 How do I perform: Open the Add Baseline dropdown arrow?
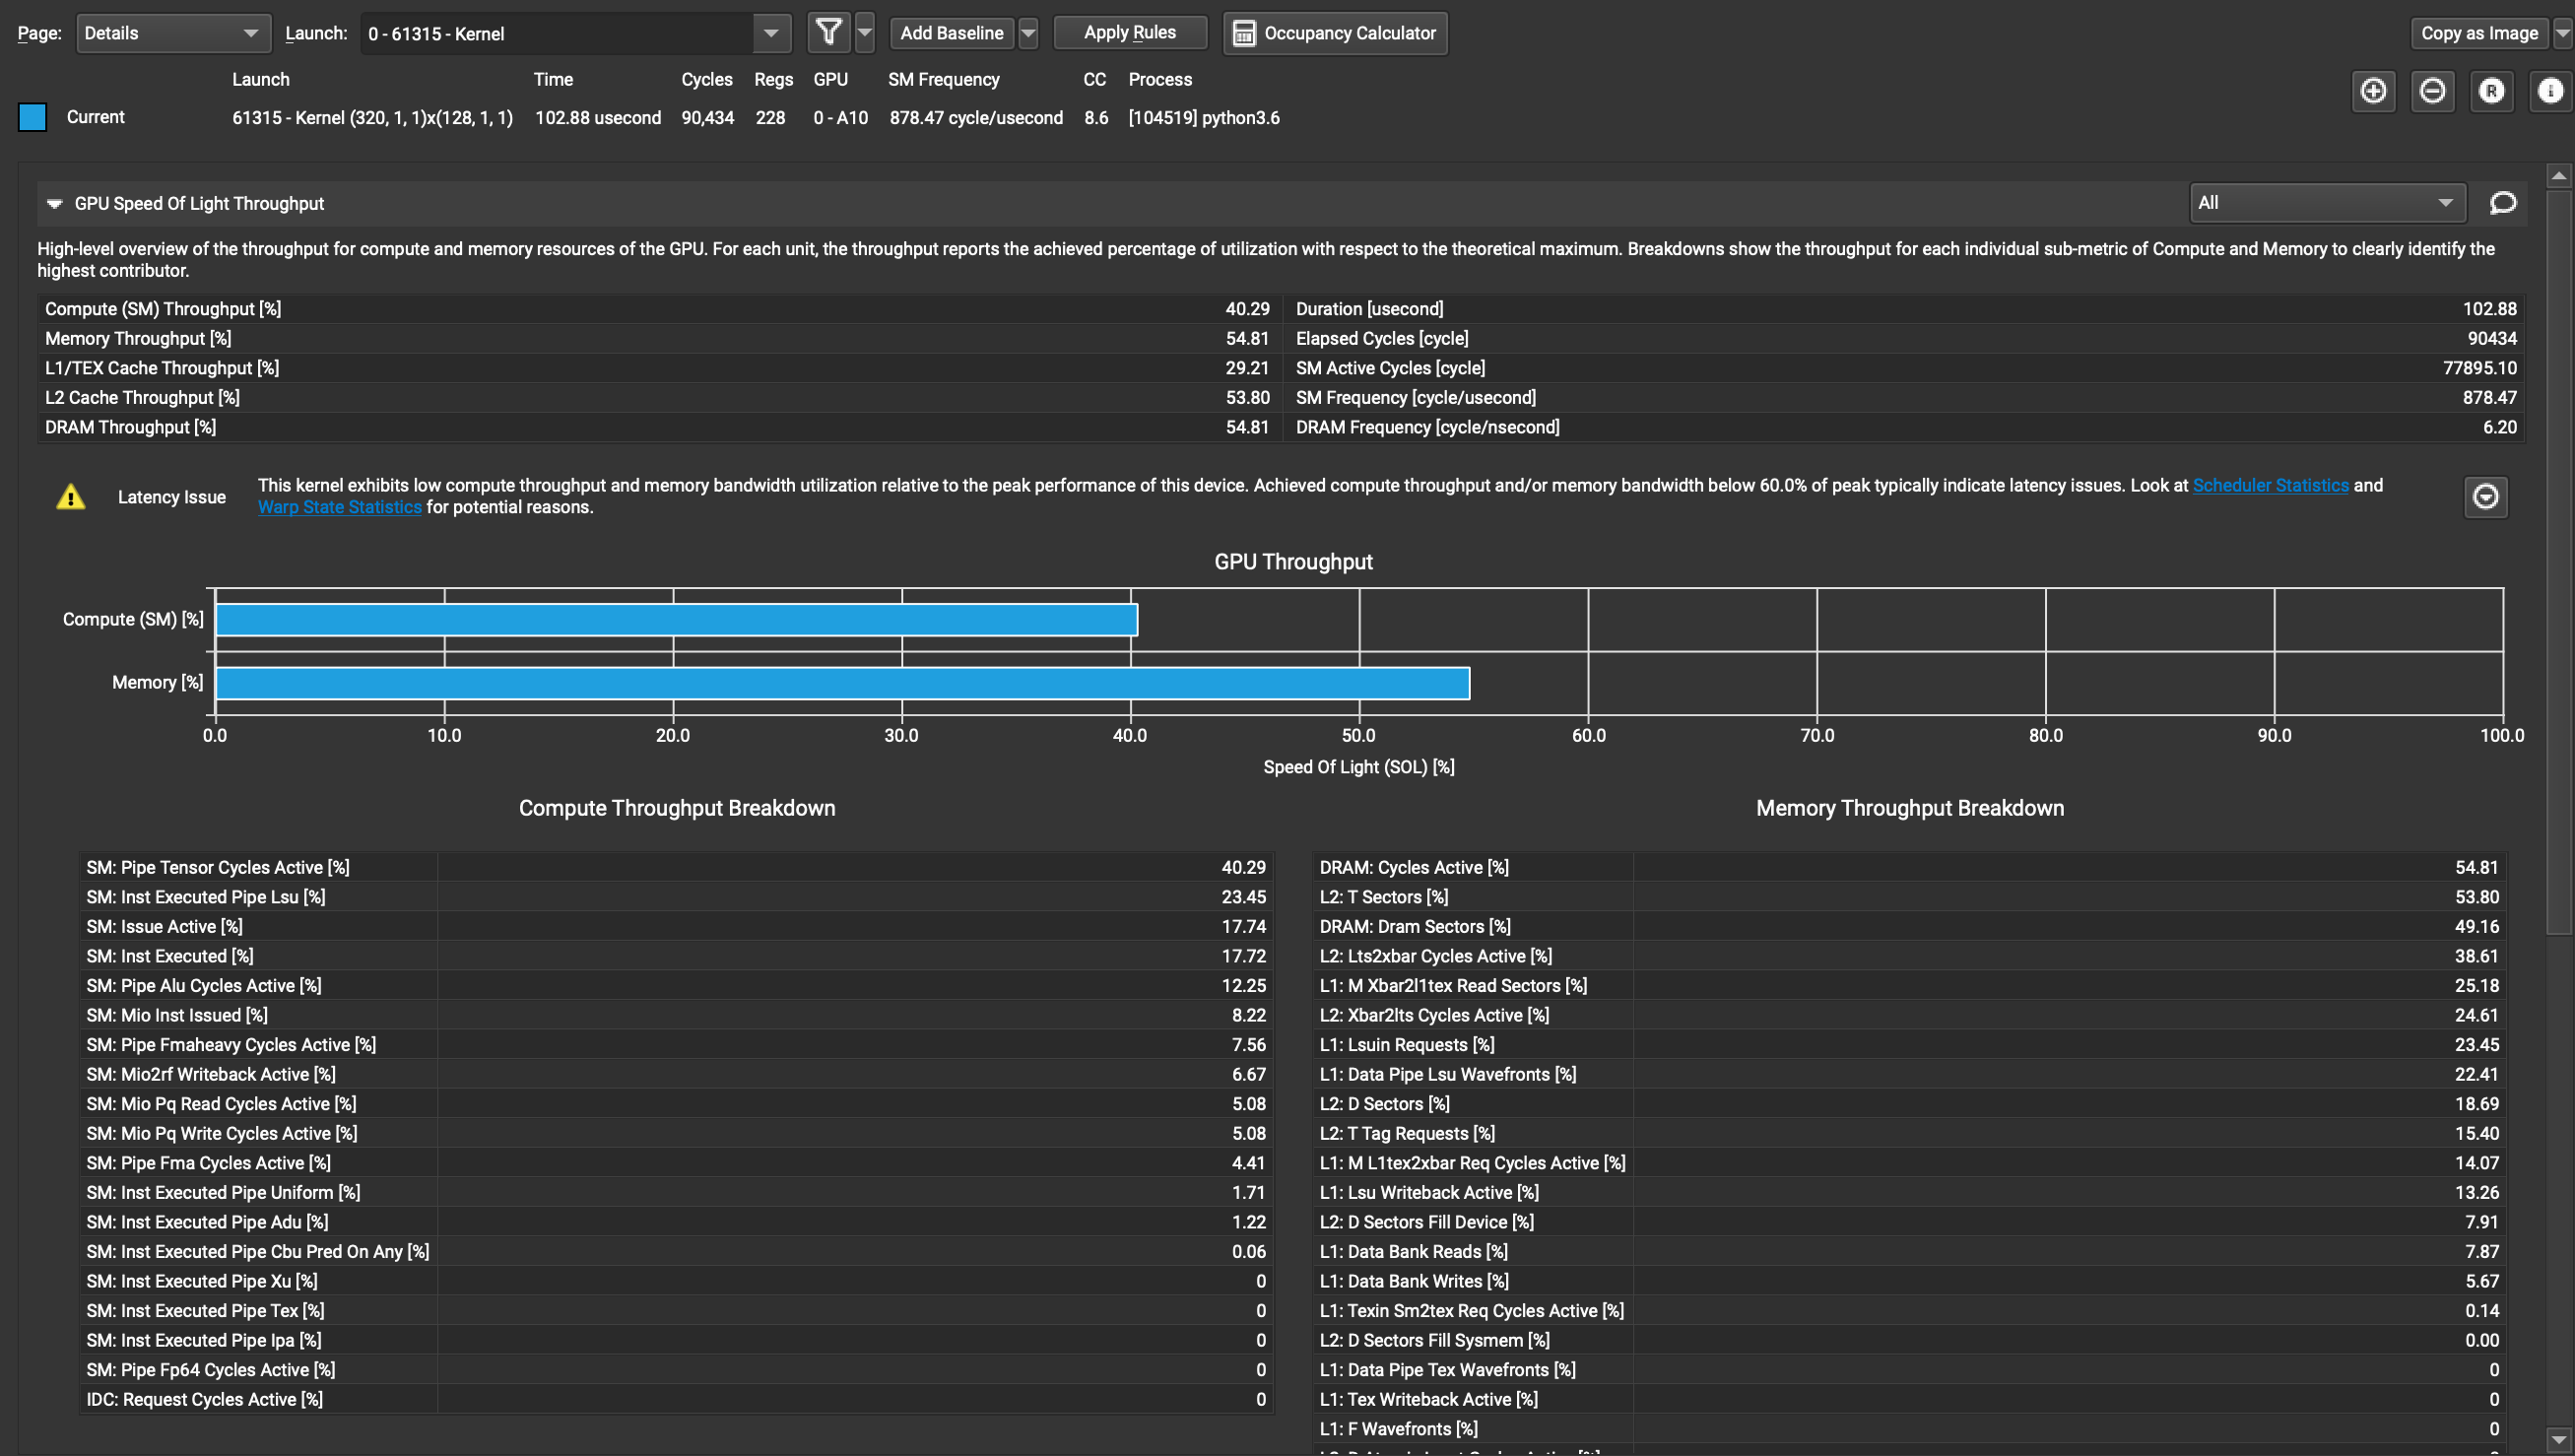1029,32
